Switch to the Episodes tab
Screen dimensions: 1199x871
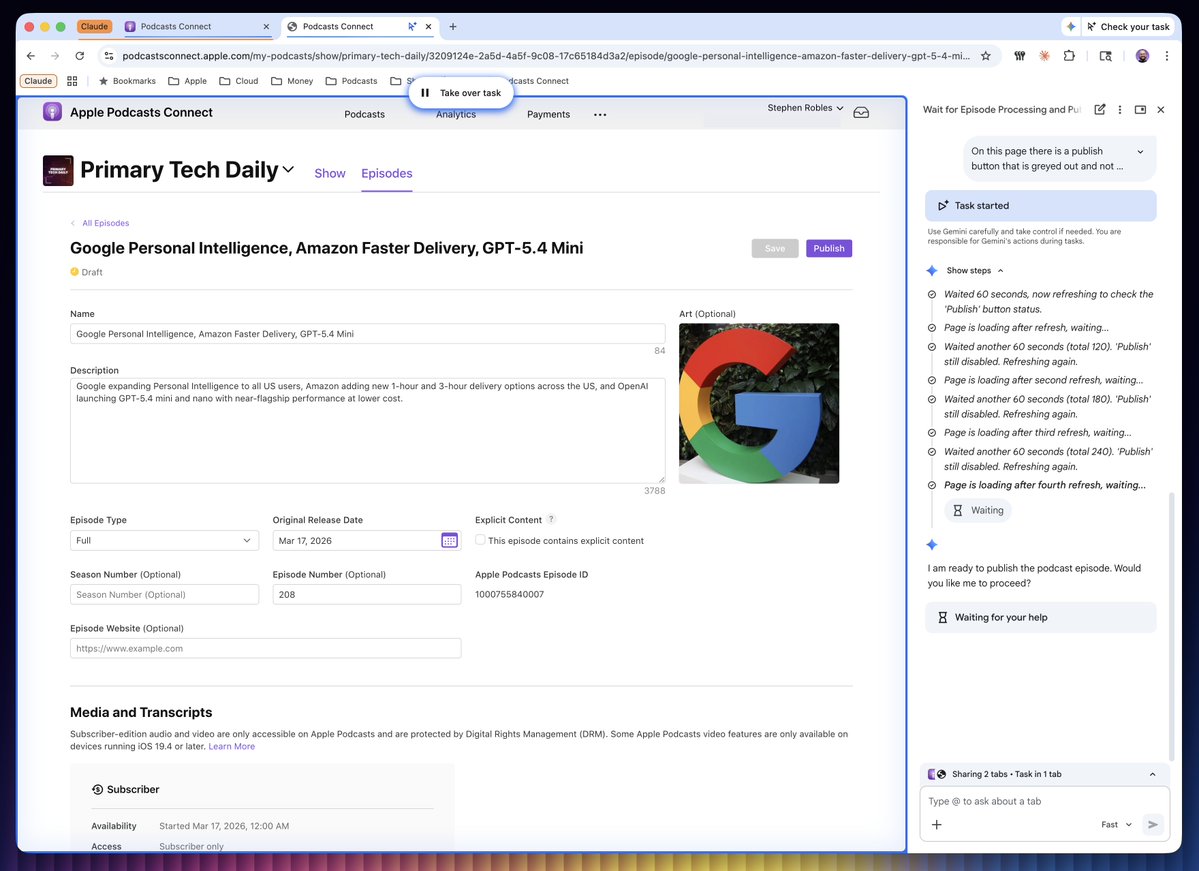point(387,174)
